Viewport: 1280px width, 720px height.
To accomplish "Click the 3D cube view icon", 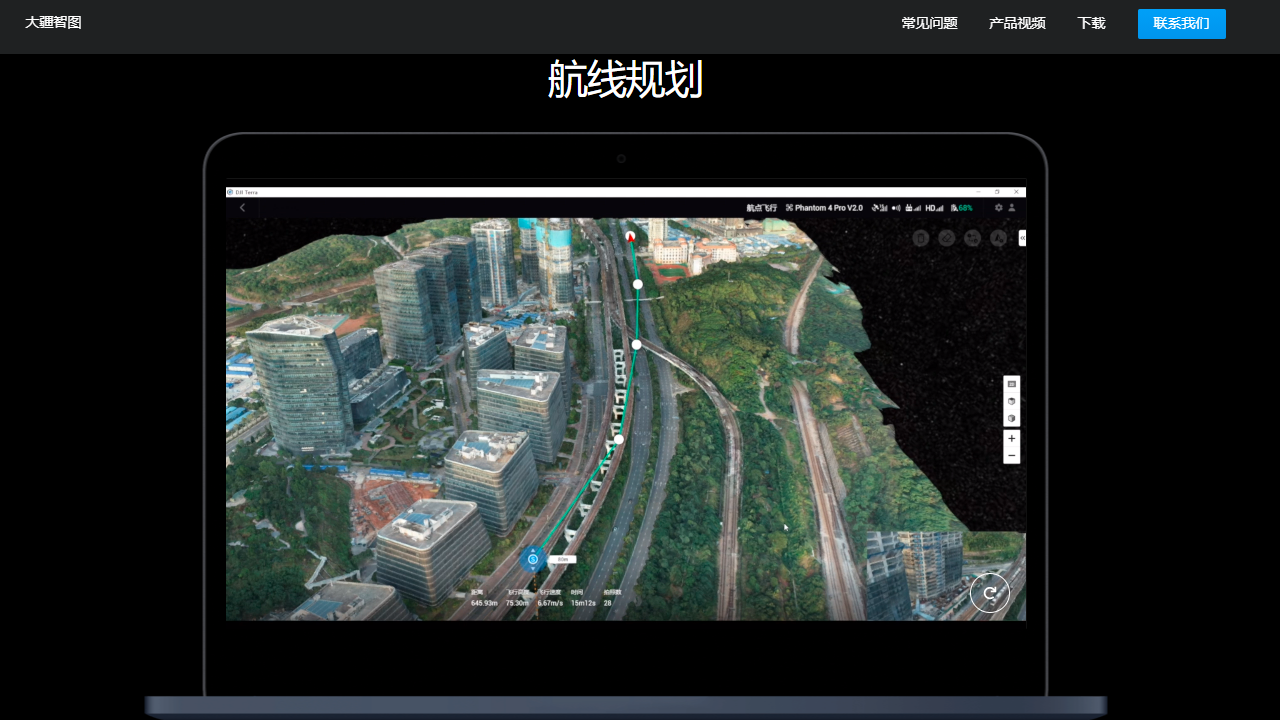I will (1011, 401).
